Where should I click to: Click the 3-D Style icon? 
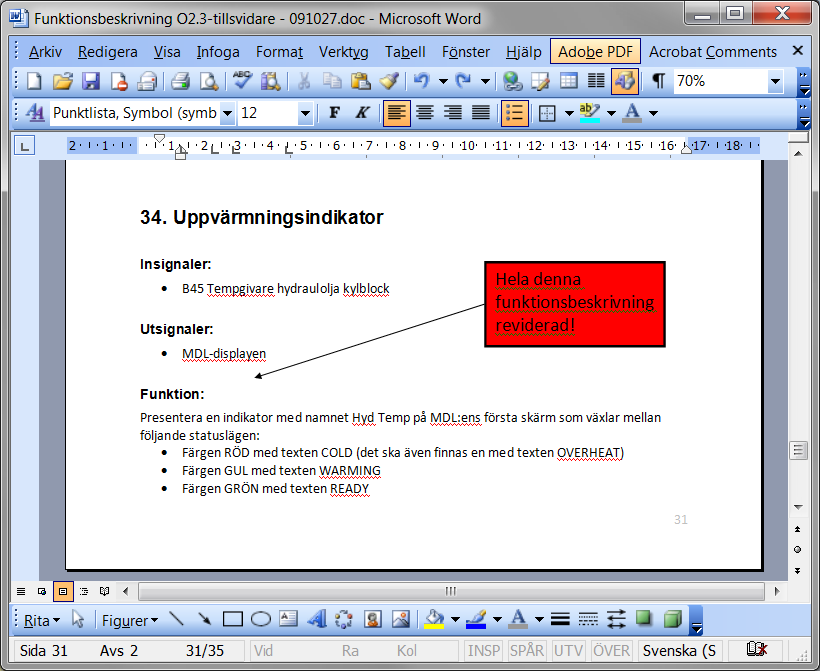673,620
